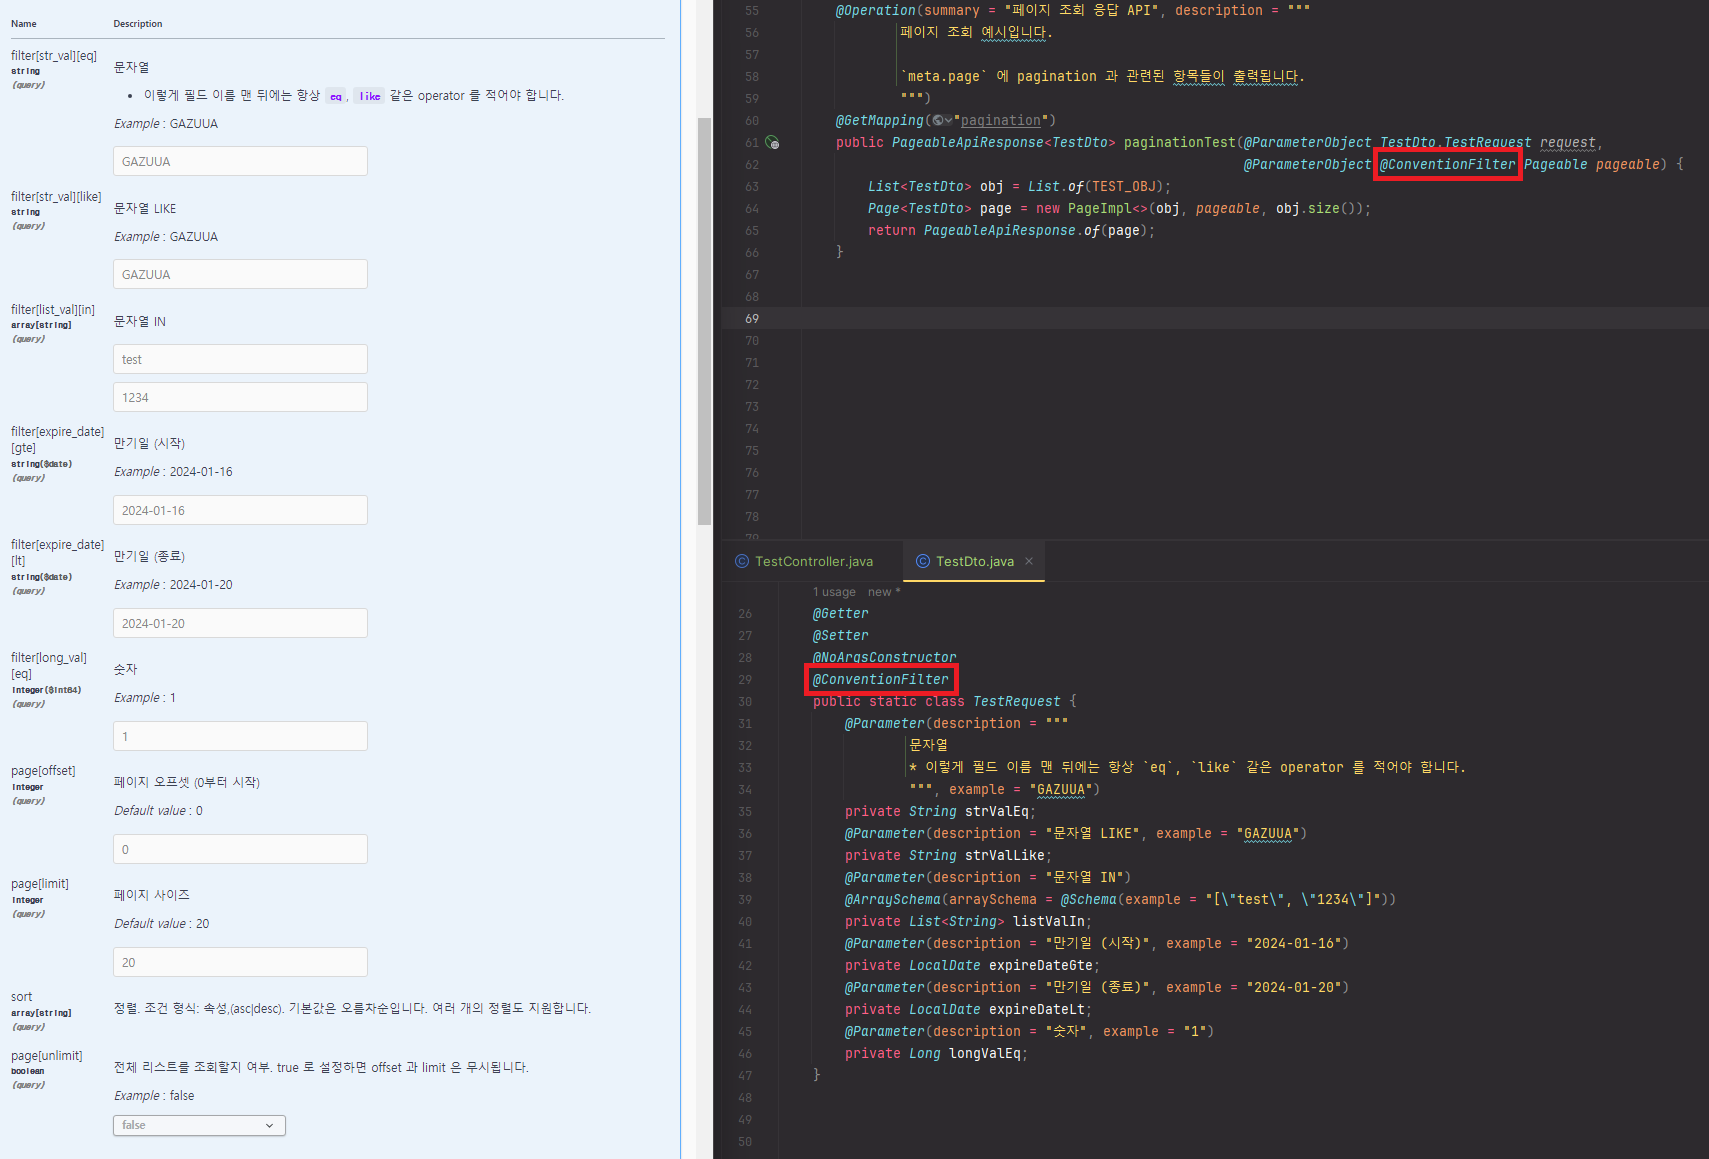
Task: Click the filter[str_val][like] GAZUUA input field
Action: click(x=240, y=274)
